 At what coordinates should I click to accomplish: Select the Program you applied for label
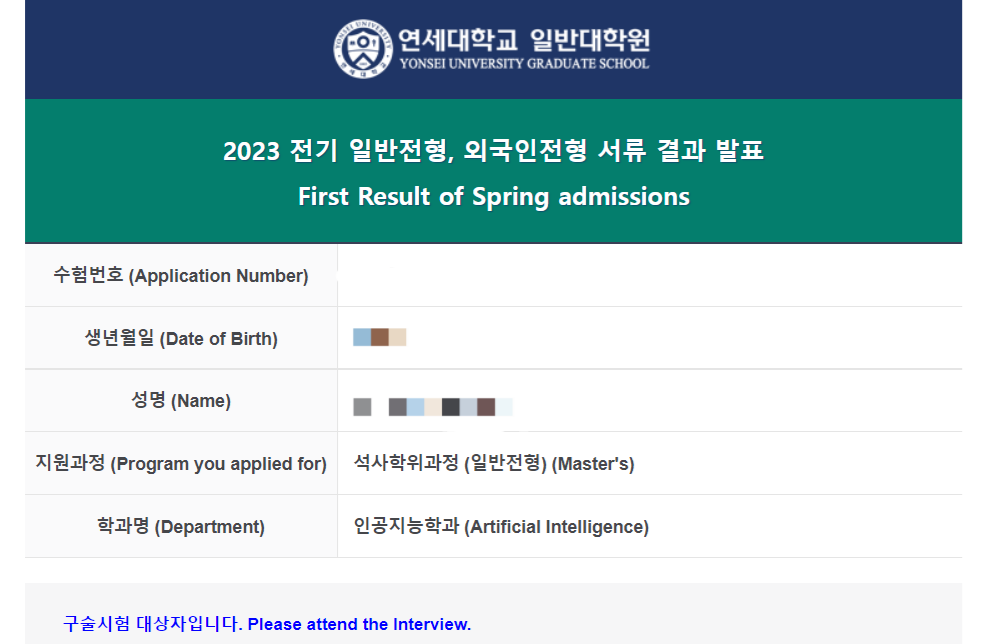point(181,464)
